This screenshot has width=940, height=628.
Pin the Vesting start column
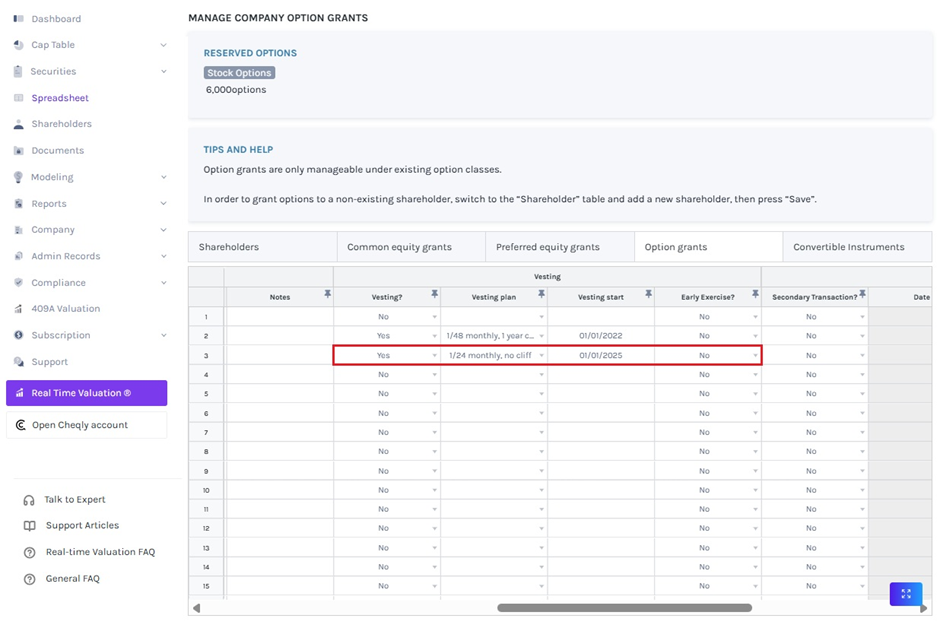[x=648, y=294]
